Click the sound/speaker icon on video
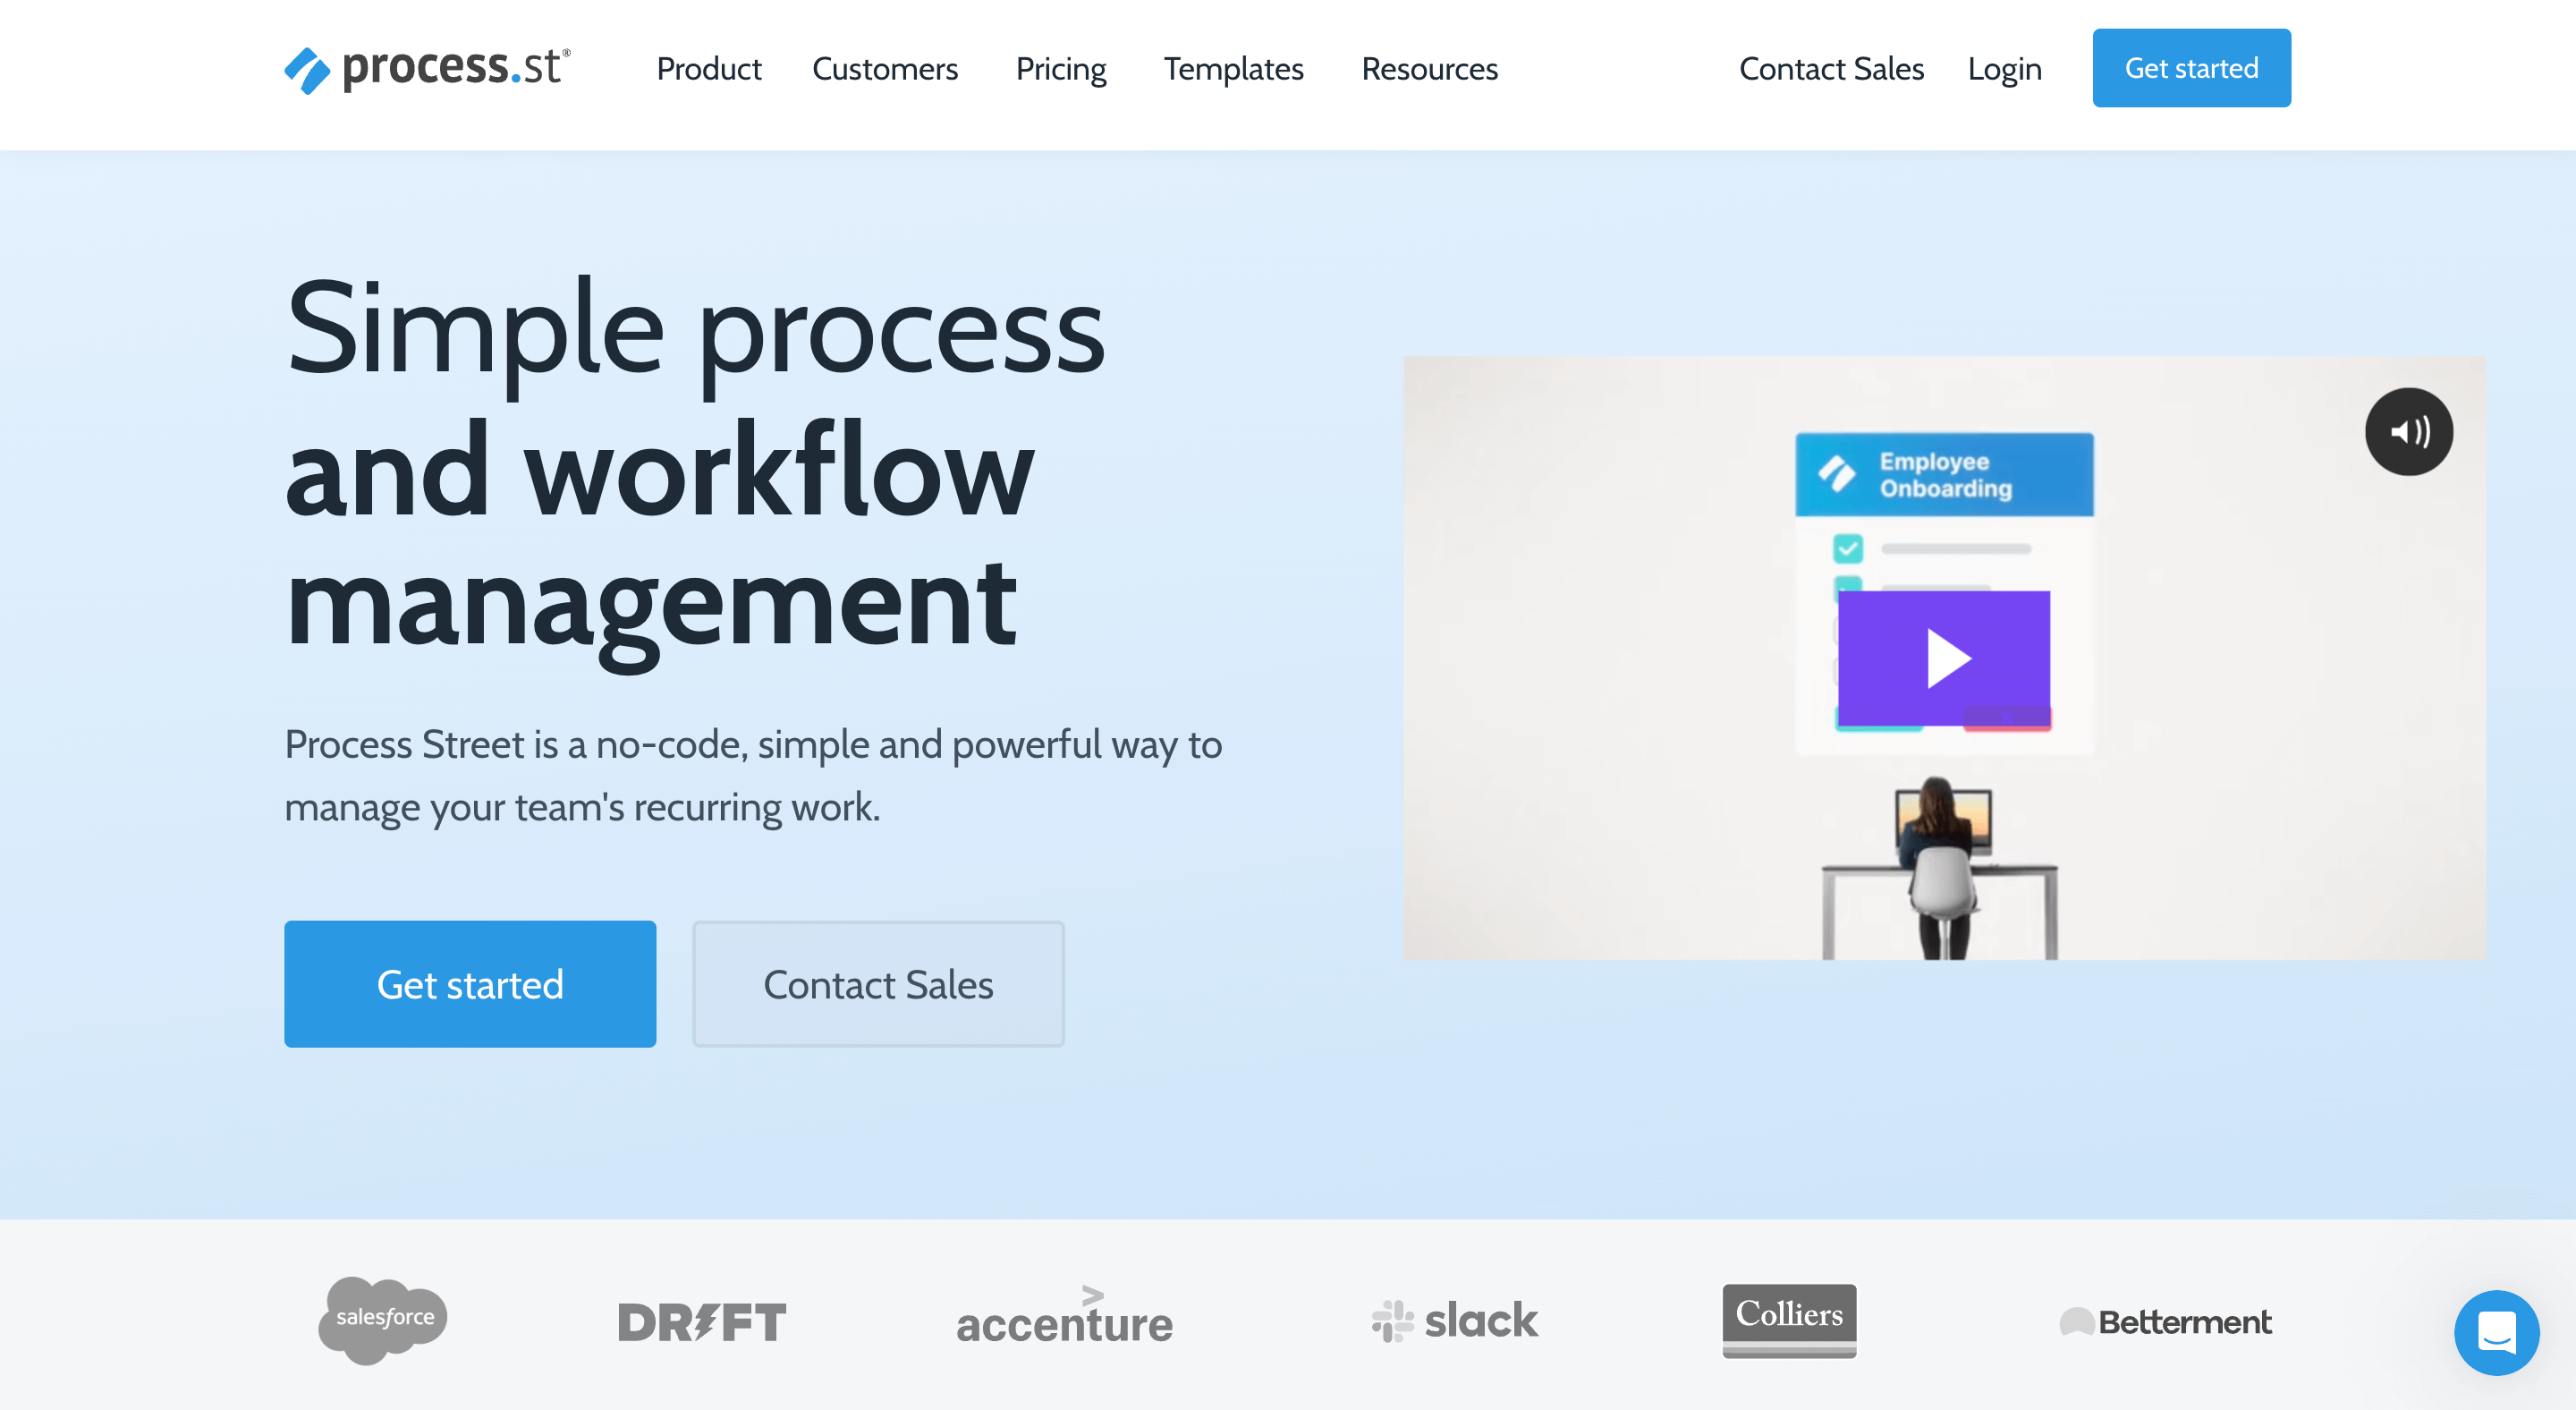 (2408, 430)
